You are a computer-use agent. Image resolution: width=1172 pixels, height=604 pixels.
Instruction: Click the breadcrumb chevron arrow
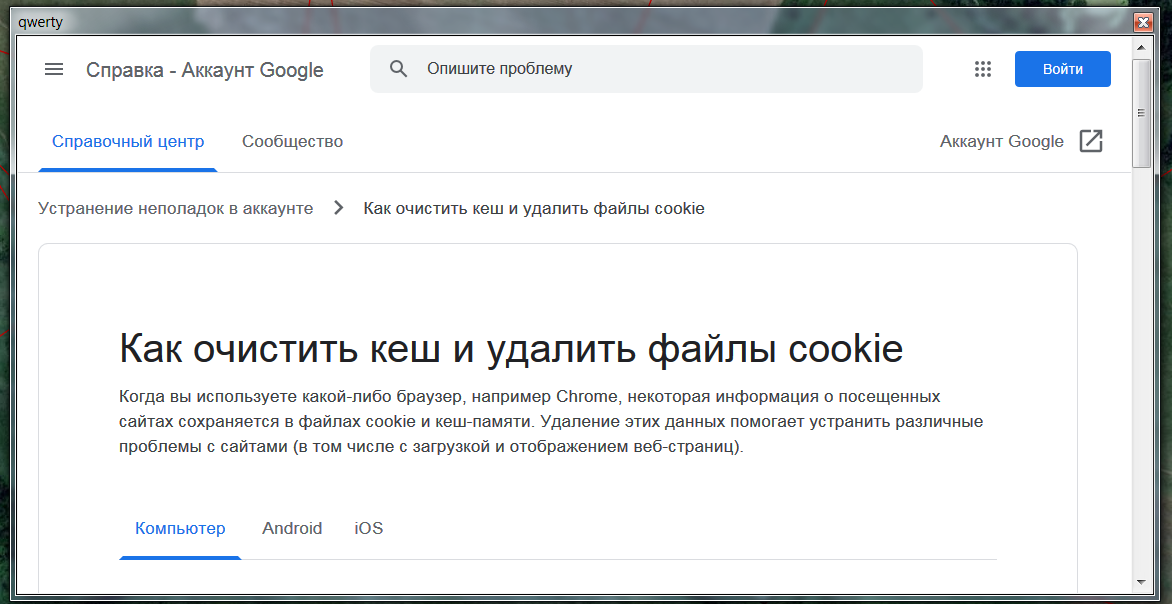338,208
